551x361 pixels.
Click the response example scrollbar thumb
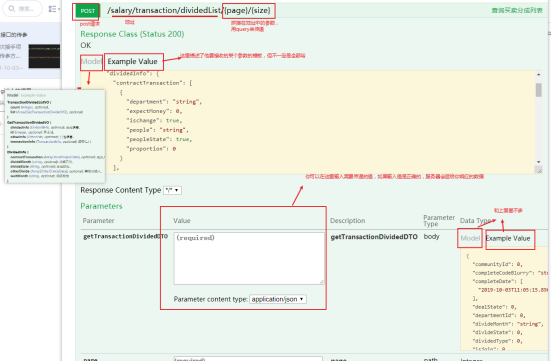point(538,90)
